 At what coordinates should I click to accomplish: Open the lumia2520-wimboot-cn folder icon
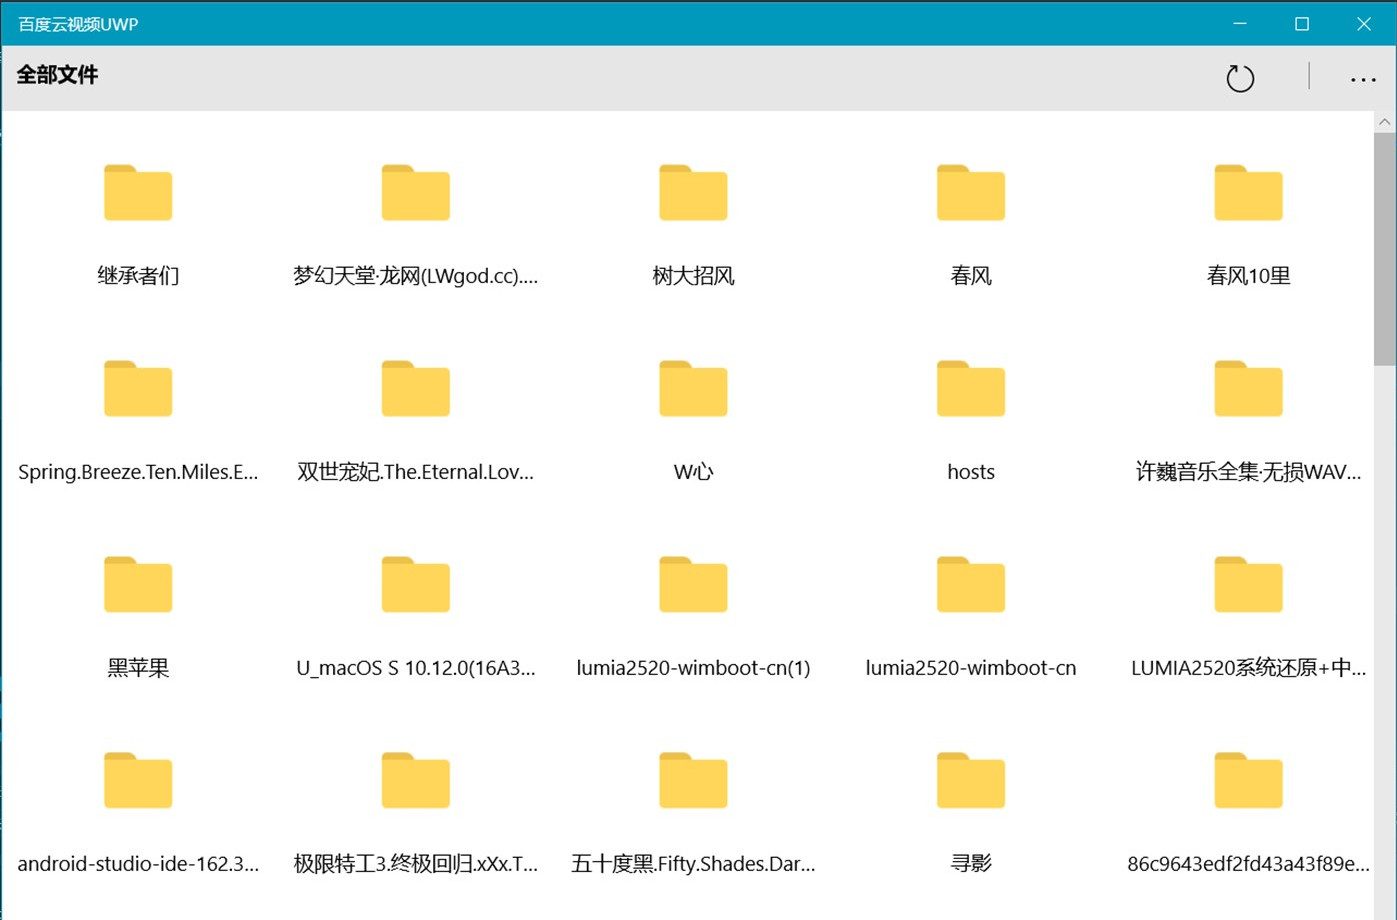(971, 585)
